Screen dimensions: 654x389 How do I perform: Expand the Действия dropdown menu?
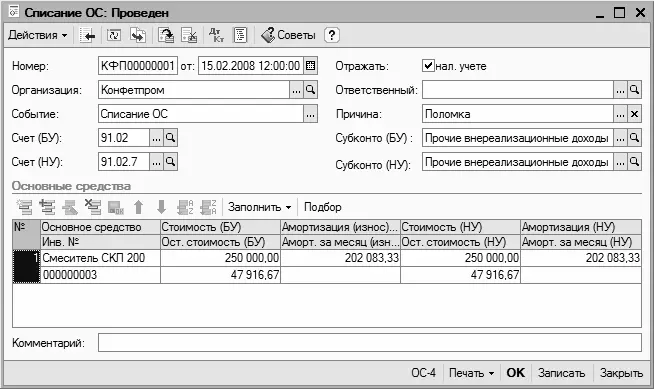click(x=38, y=35)
